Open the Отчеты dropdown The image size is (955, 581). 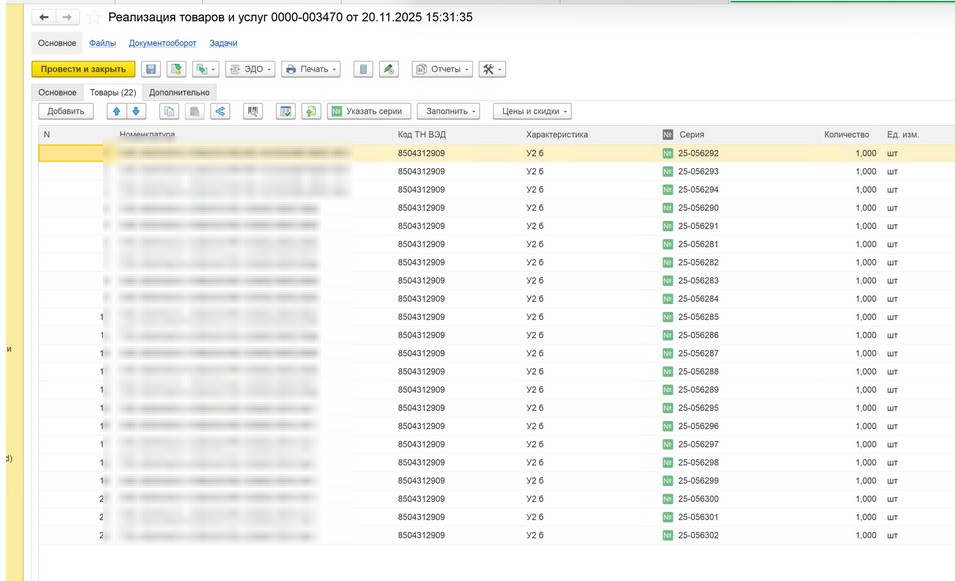click(x=441, y=69)
